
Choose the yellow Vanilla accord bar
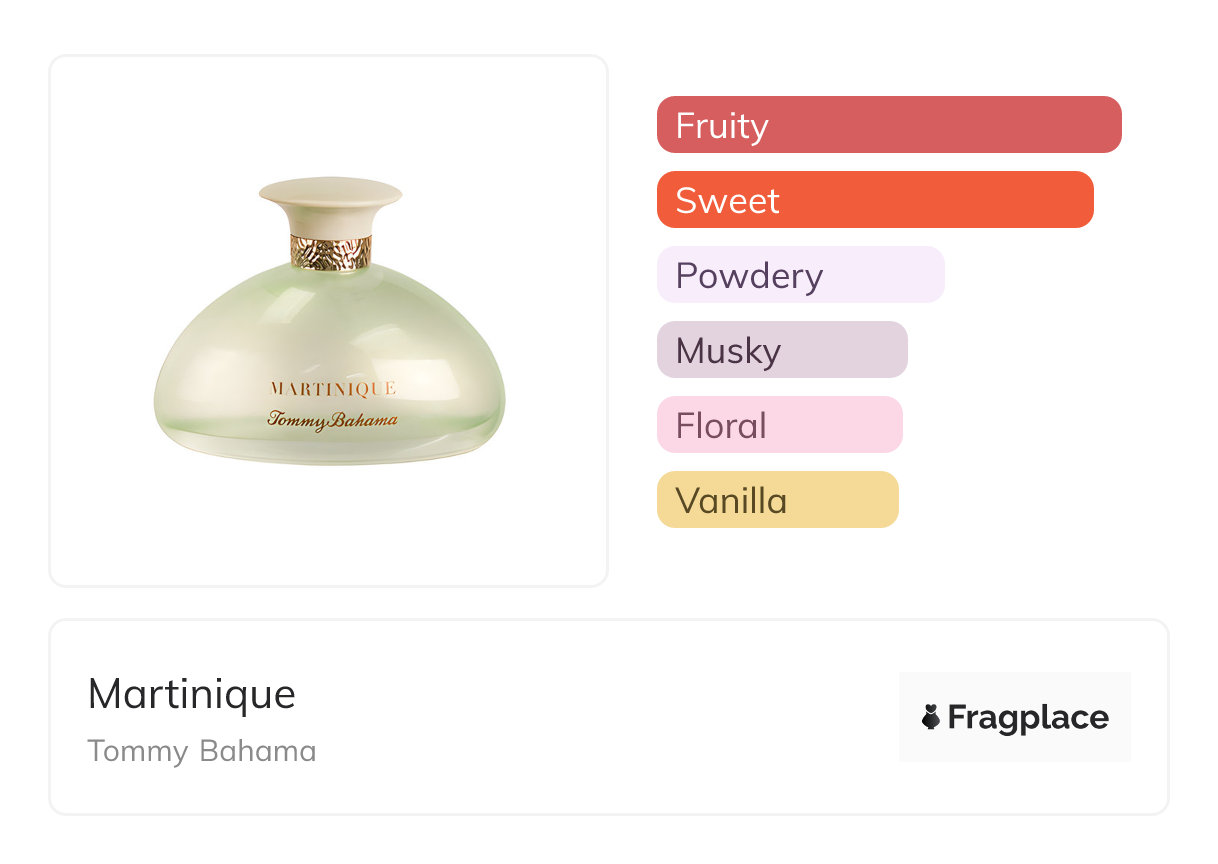pyautogui.click(x=777, y=500)
